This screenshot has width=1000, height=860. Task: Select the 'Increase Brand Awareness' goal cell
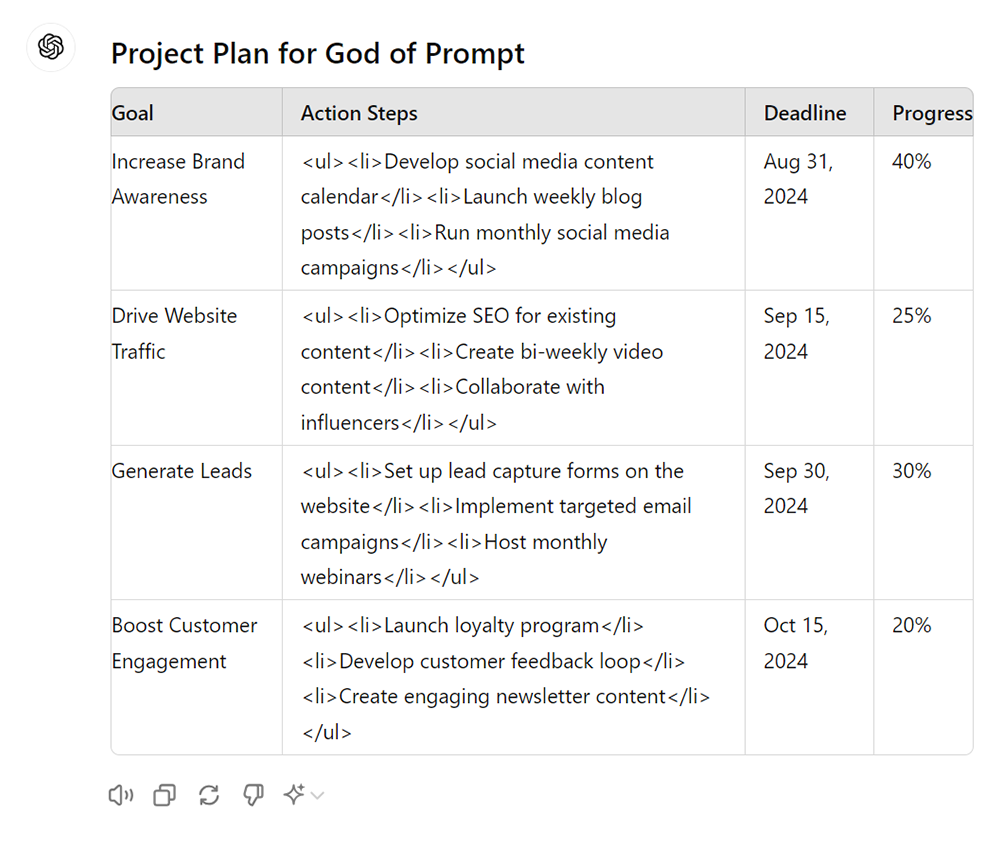coord(178,179)
